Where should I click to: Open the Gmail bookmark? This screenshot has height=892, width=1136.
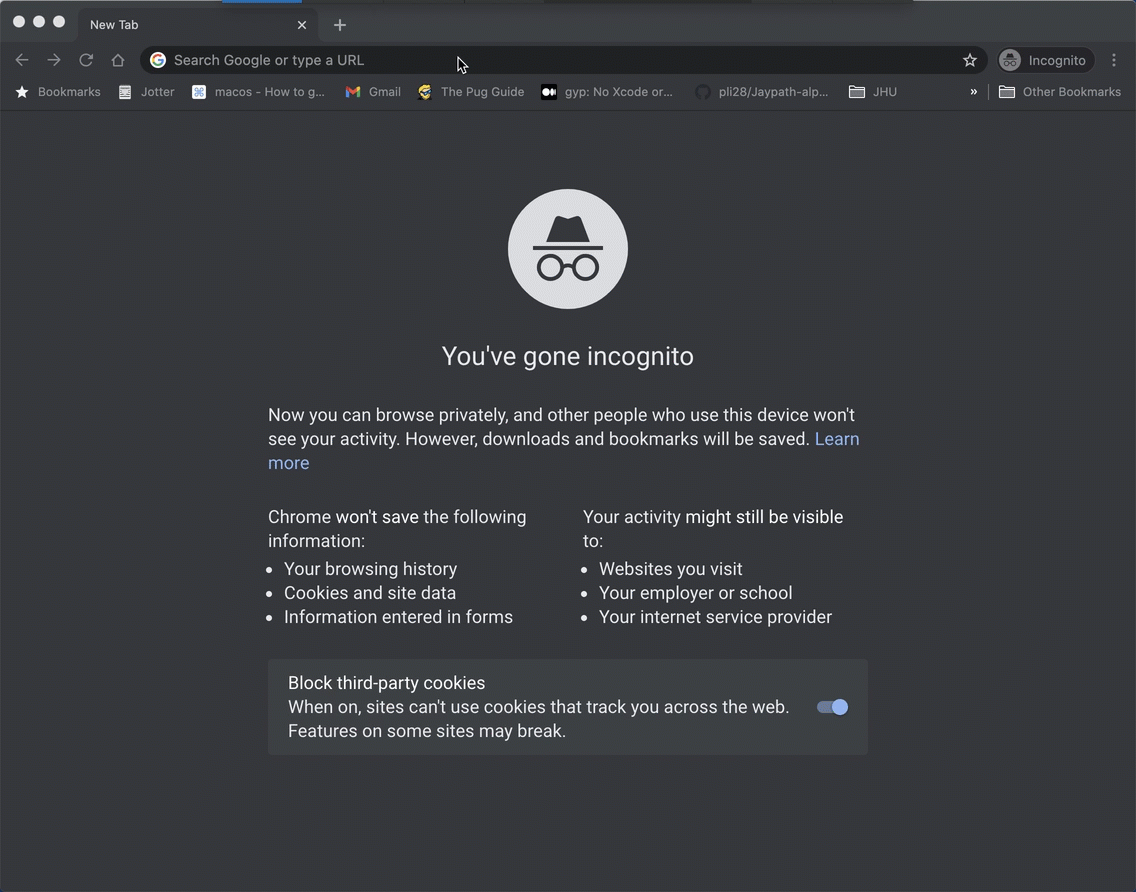372,92
